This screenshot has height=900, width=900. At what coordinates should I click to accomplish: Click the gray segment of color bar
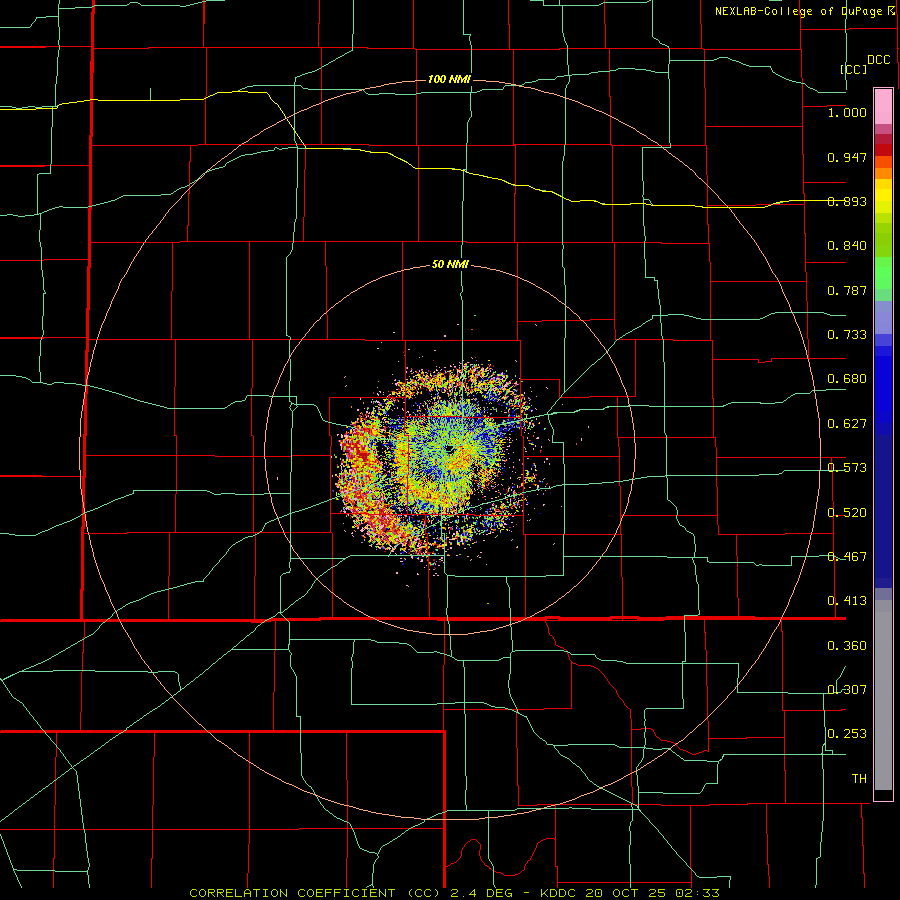click(883, 695)
